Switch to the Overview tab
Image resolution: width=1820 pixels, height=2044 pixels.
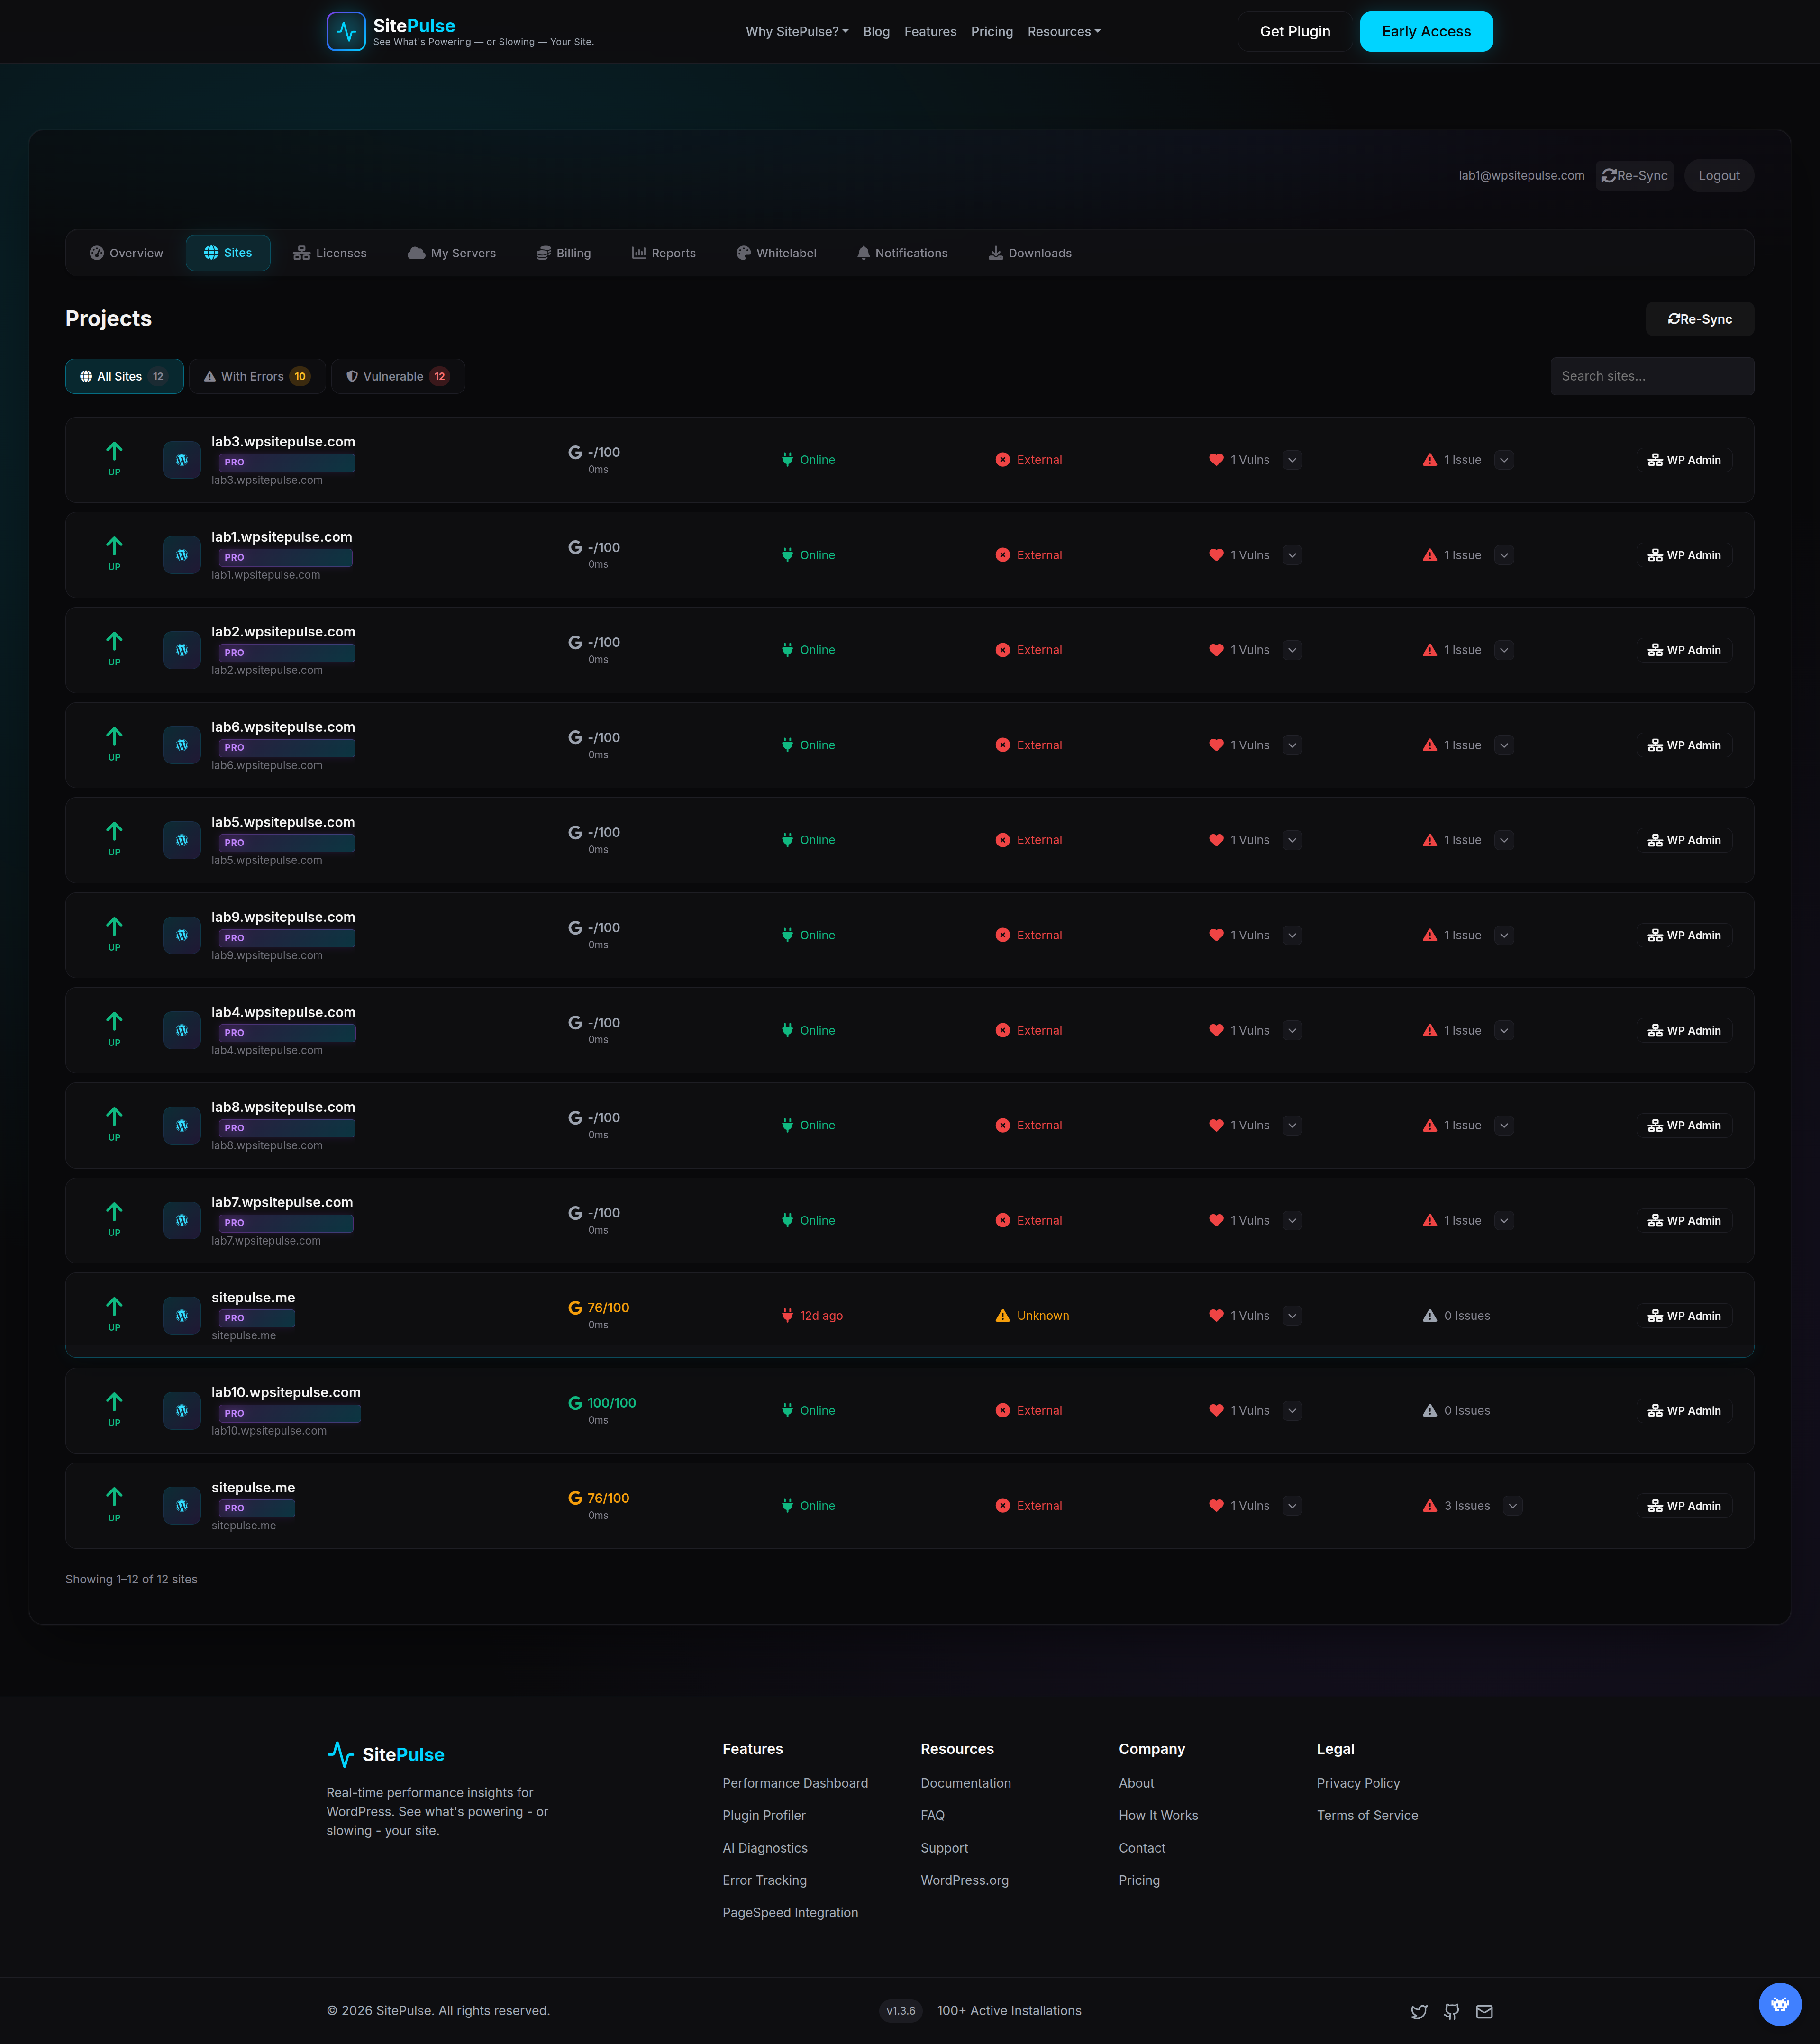click(126, 253)
